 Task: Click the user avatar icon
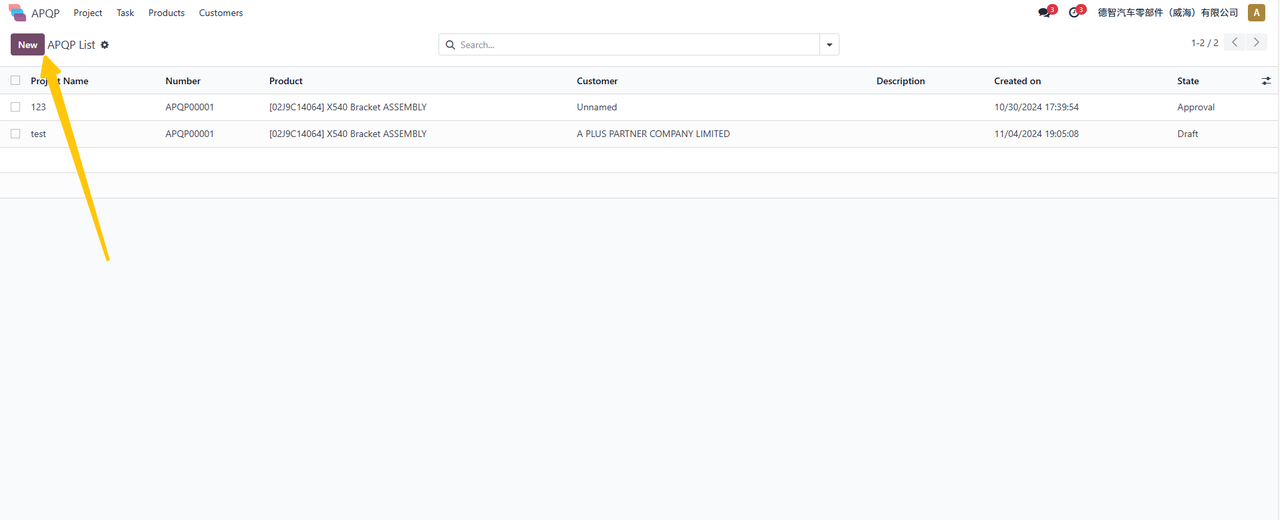click(x=1256, y=13)
